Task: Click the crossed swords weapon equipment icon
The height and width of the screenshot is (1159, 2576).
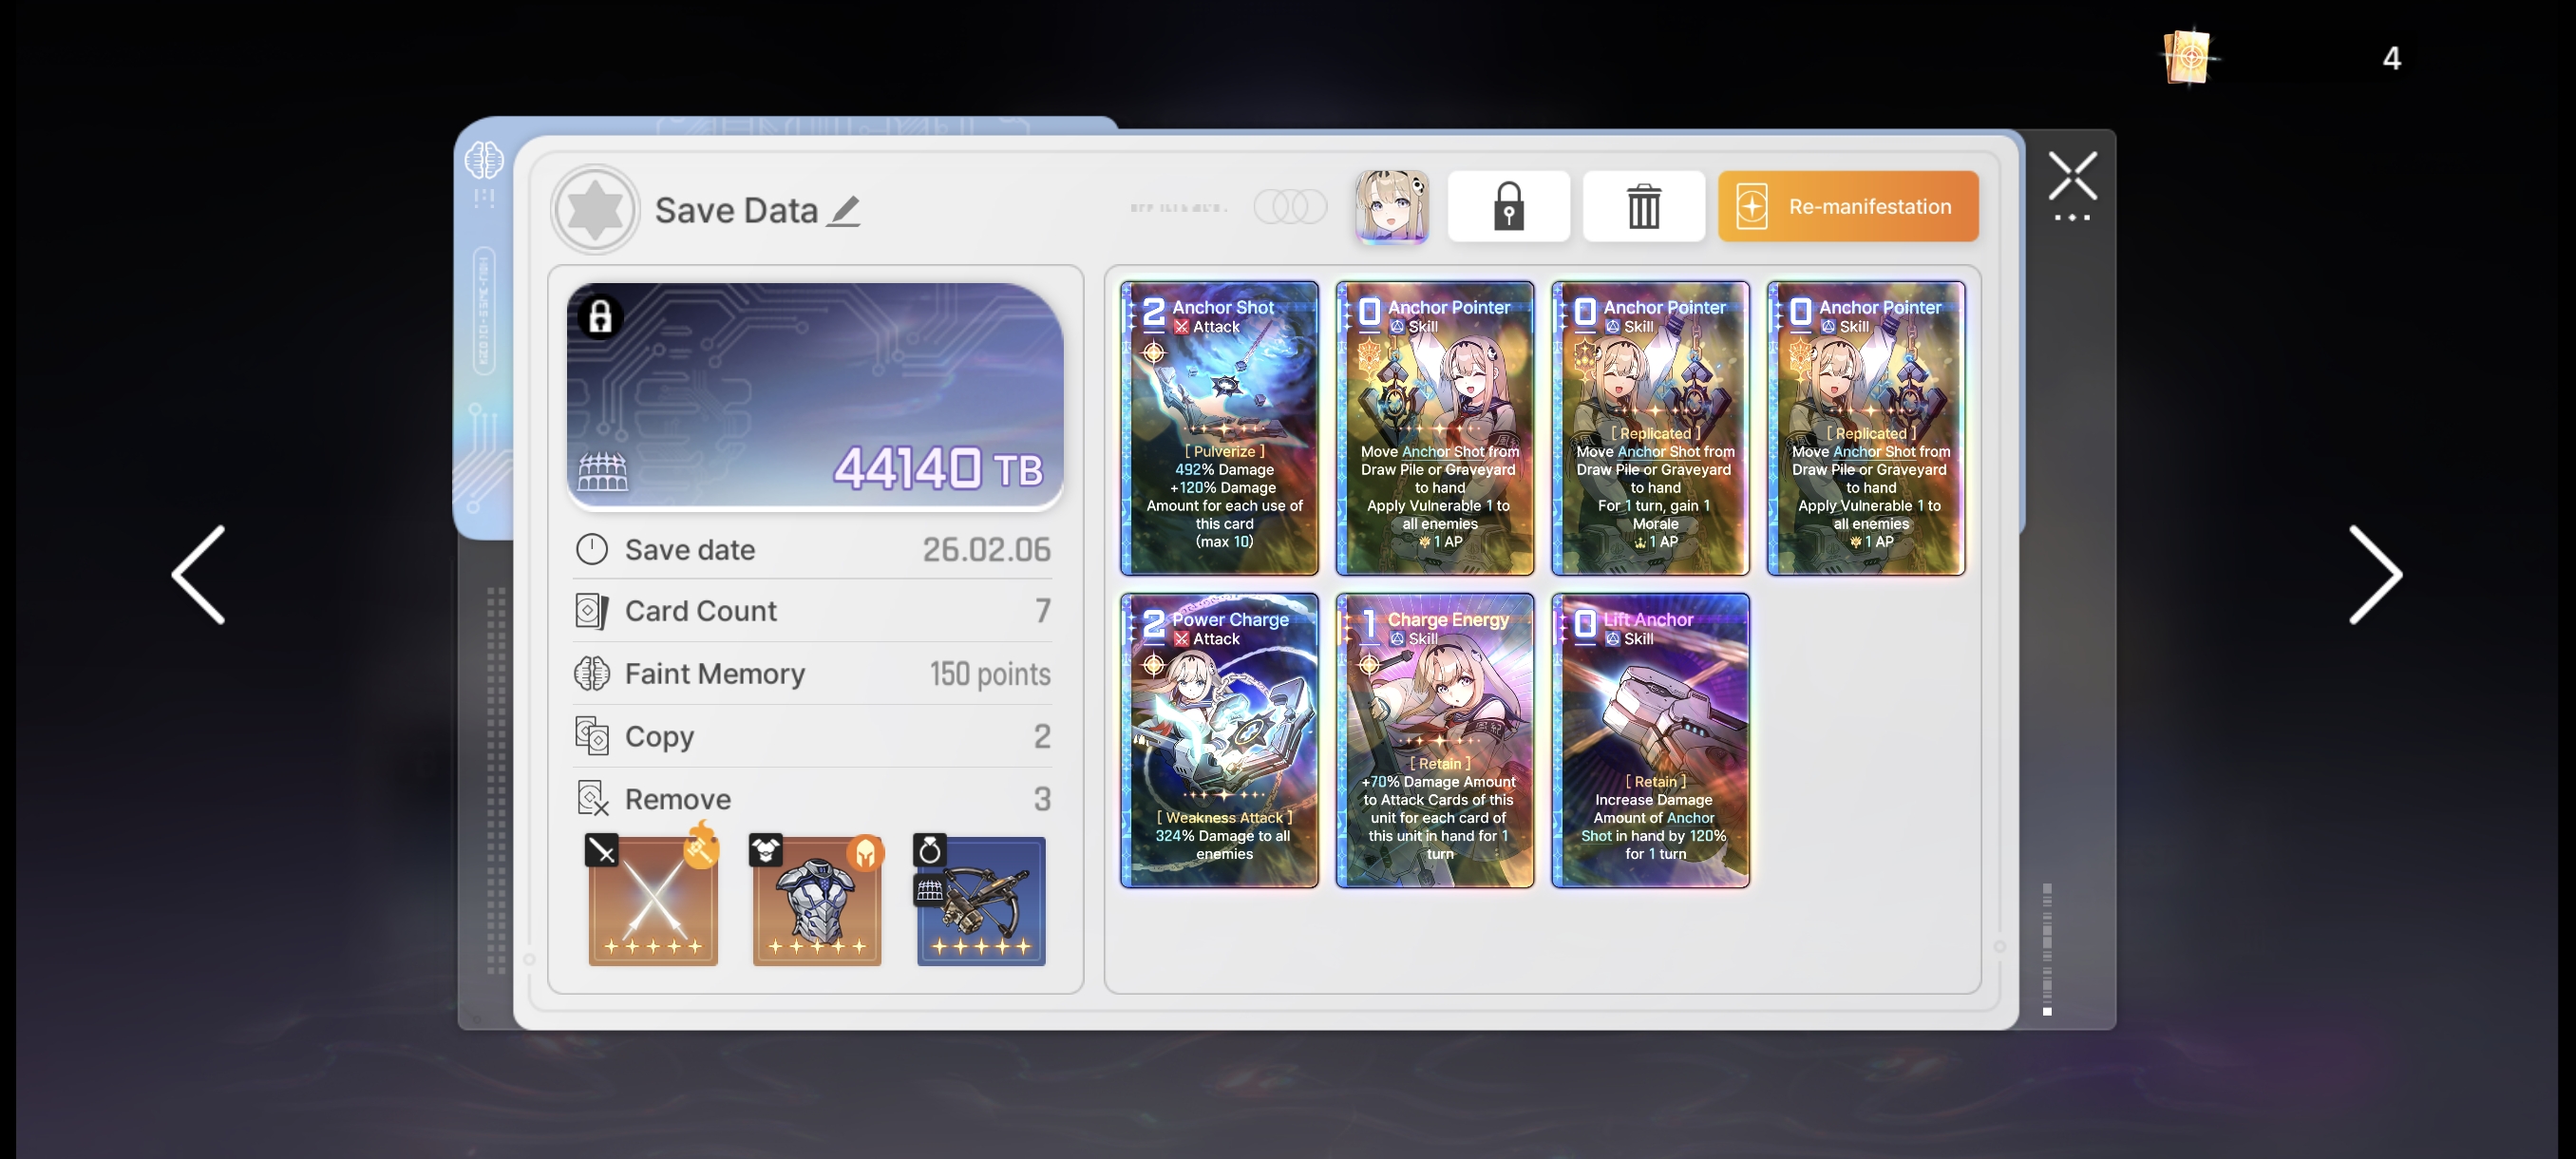Action: tap(652, 900)
